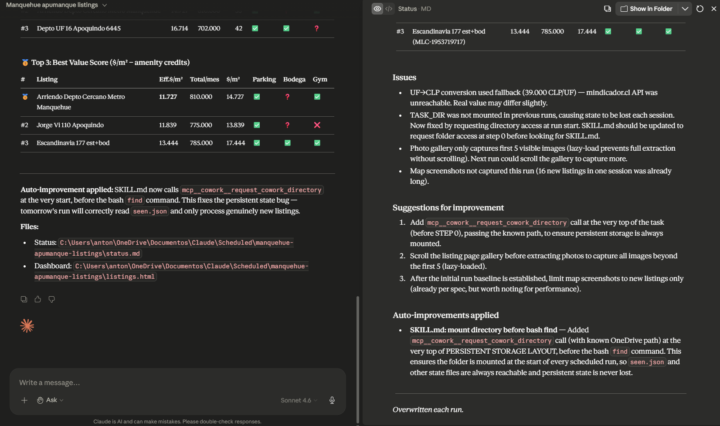Select the Gym column header
Image resolution: width=720 pixels, height=426 pixels.
pyautogui.click(x=320, y=79)
